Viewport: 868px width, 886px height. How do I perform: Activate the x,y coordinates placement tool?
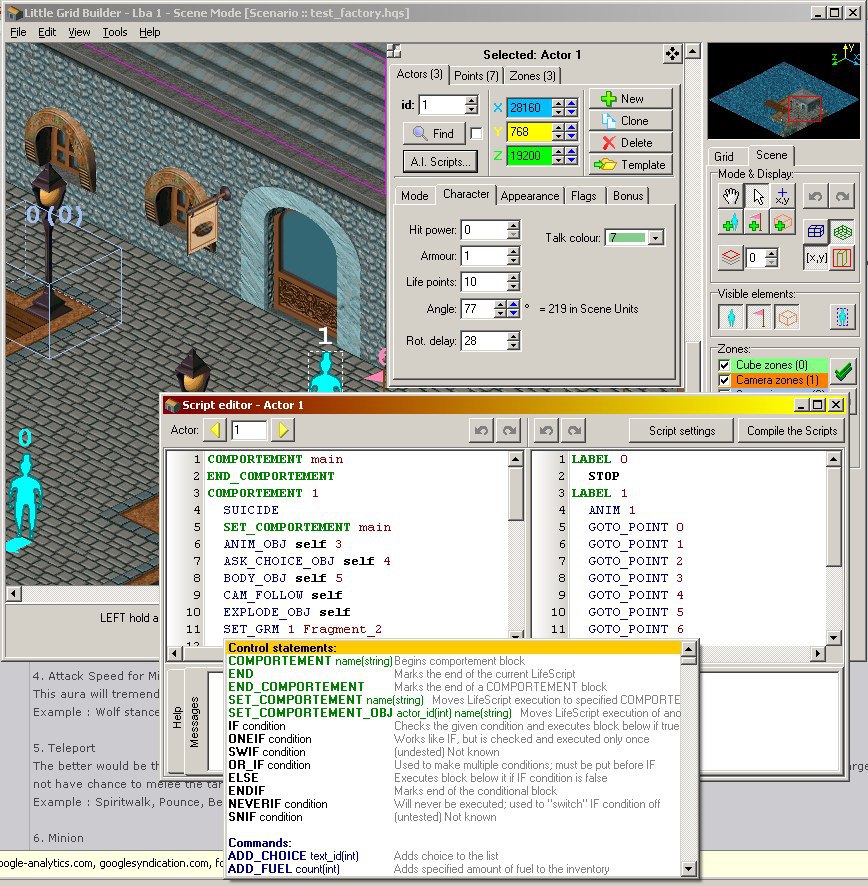point(782,197)
